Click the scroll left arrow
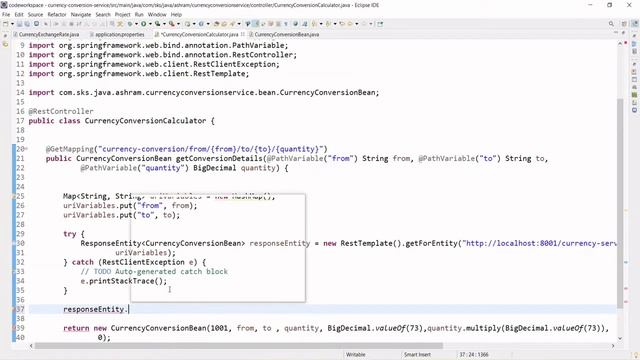The height and width of the screenshot is (360, 640). [31, 346]
